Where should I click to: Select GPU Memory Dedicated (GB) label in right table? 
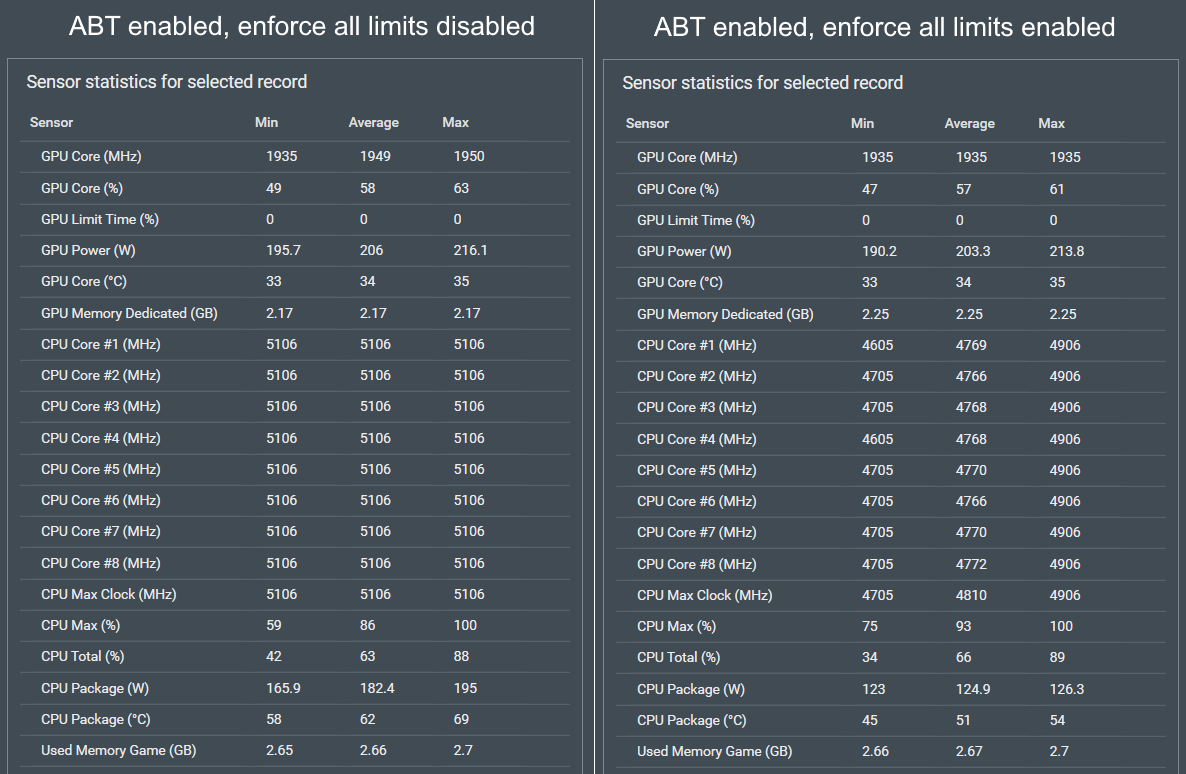(725, 314)
